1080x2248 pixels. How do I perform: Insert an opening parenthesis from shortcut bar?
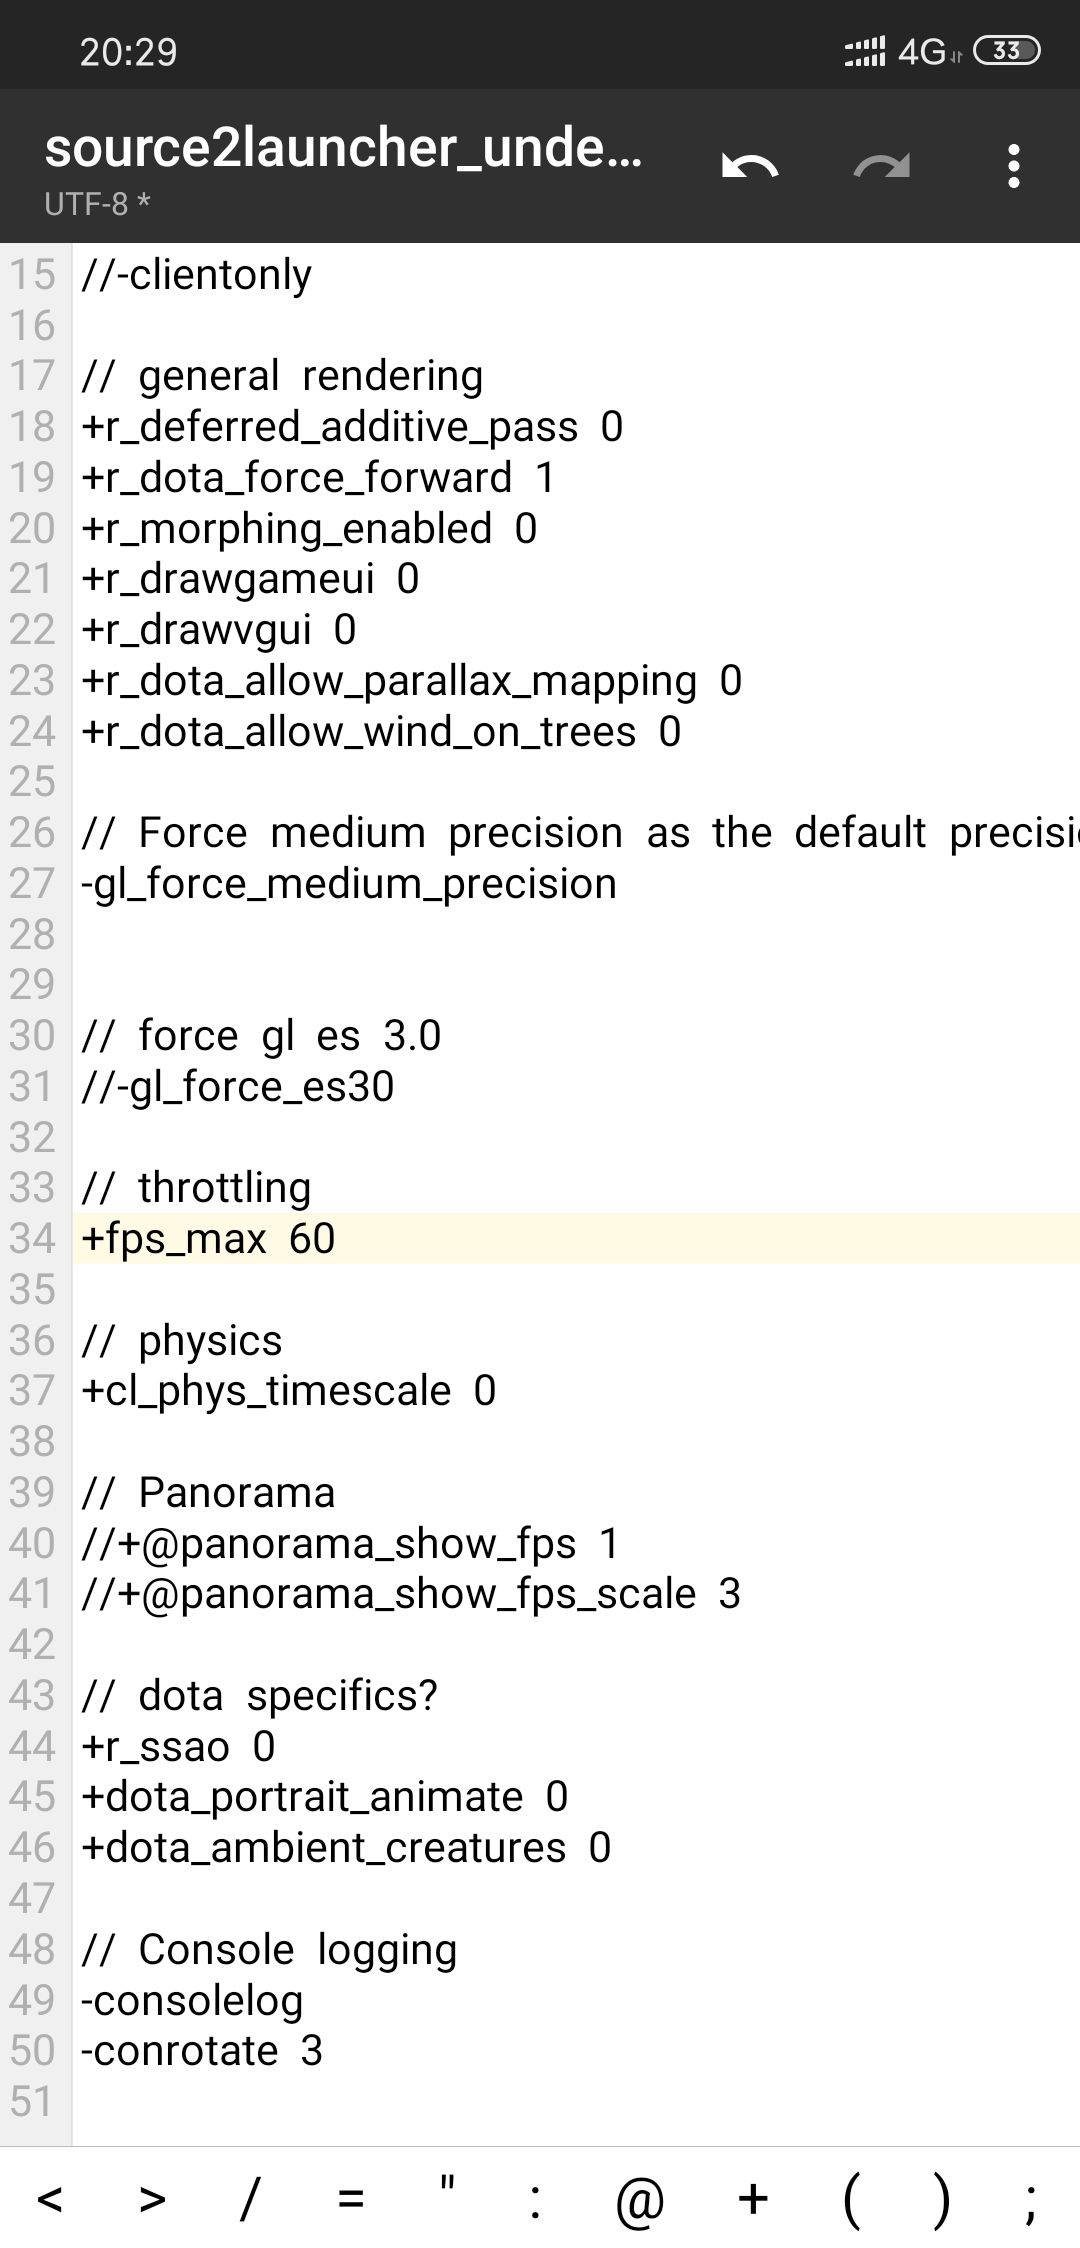point(851,2198)
